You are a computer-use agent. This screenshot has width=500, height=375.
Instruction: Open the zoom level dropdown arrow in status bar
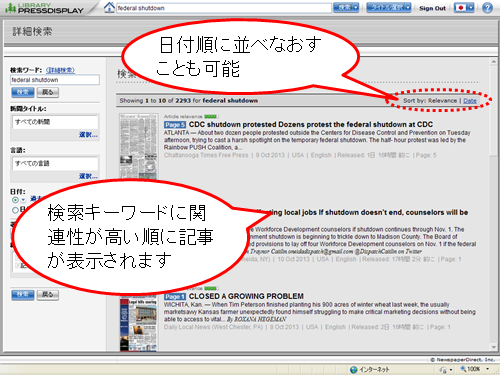point(488,369)
